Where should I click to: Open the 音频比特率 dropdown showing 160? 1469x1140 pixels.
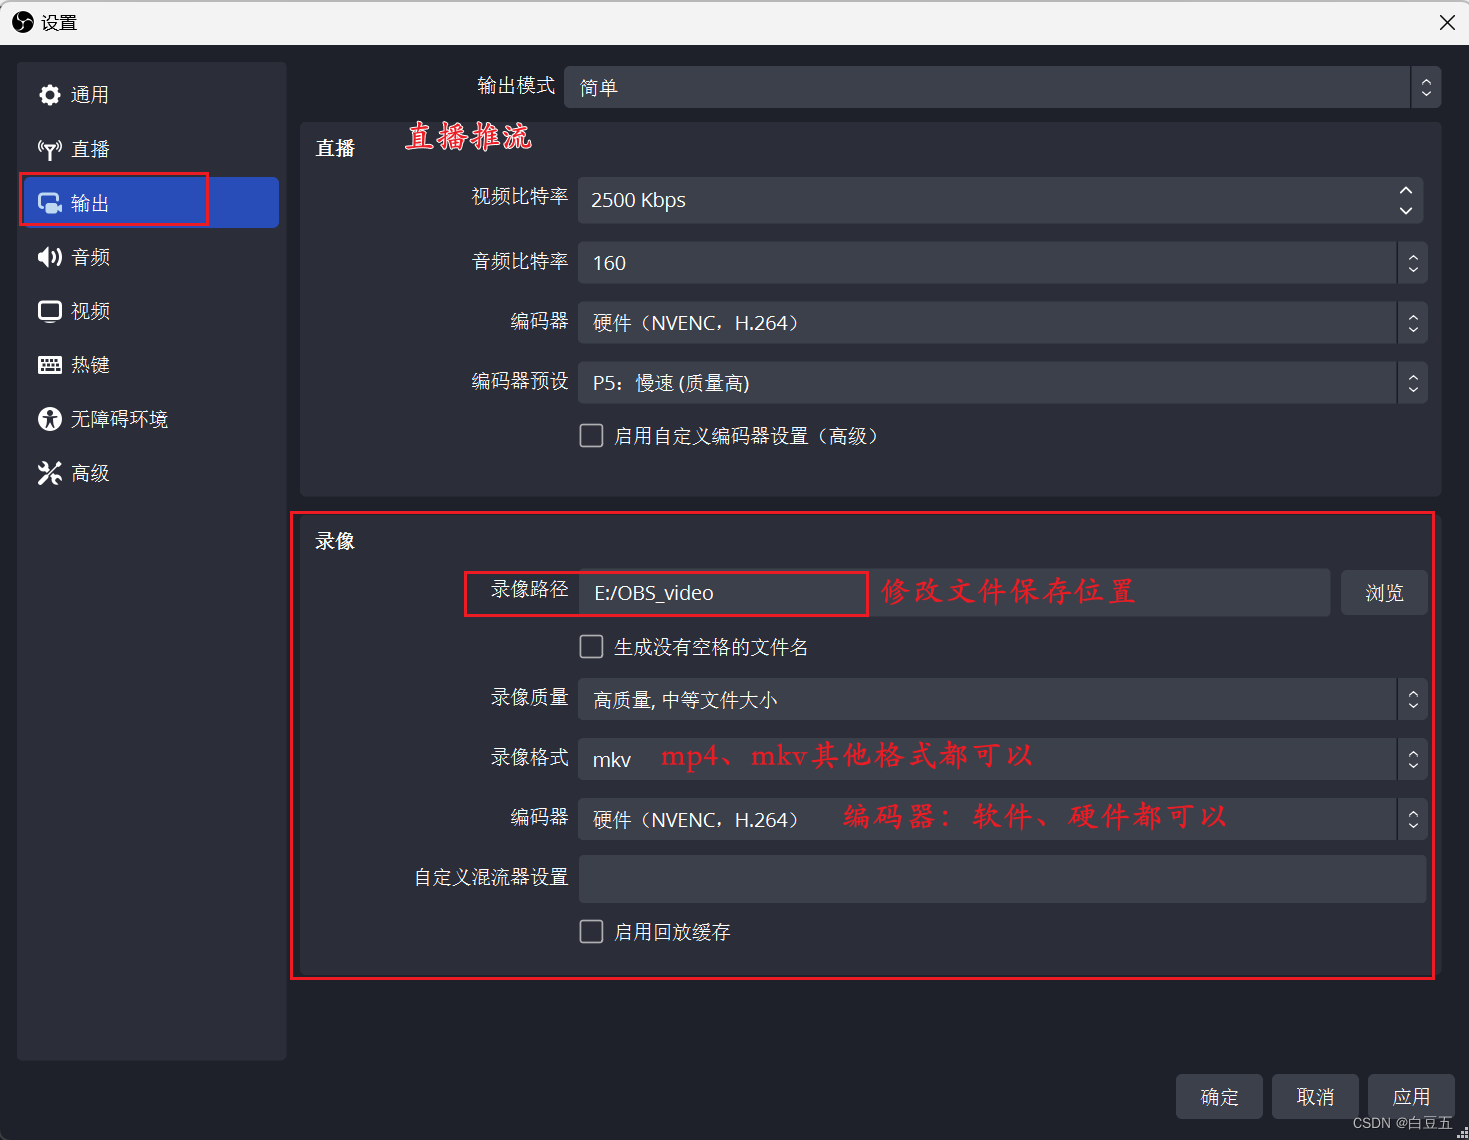pos(1002,263)
